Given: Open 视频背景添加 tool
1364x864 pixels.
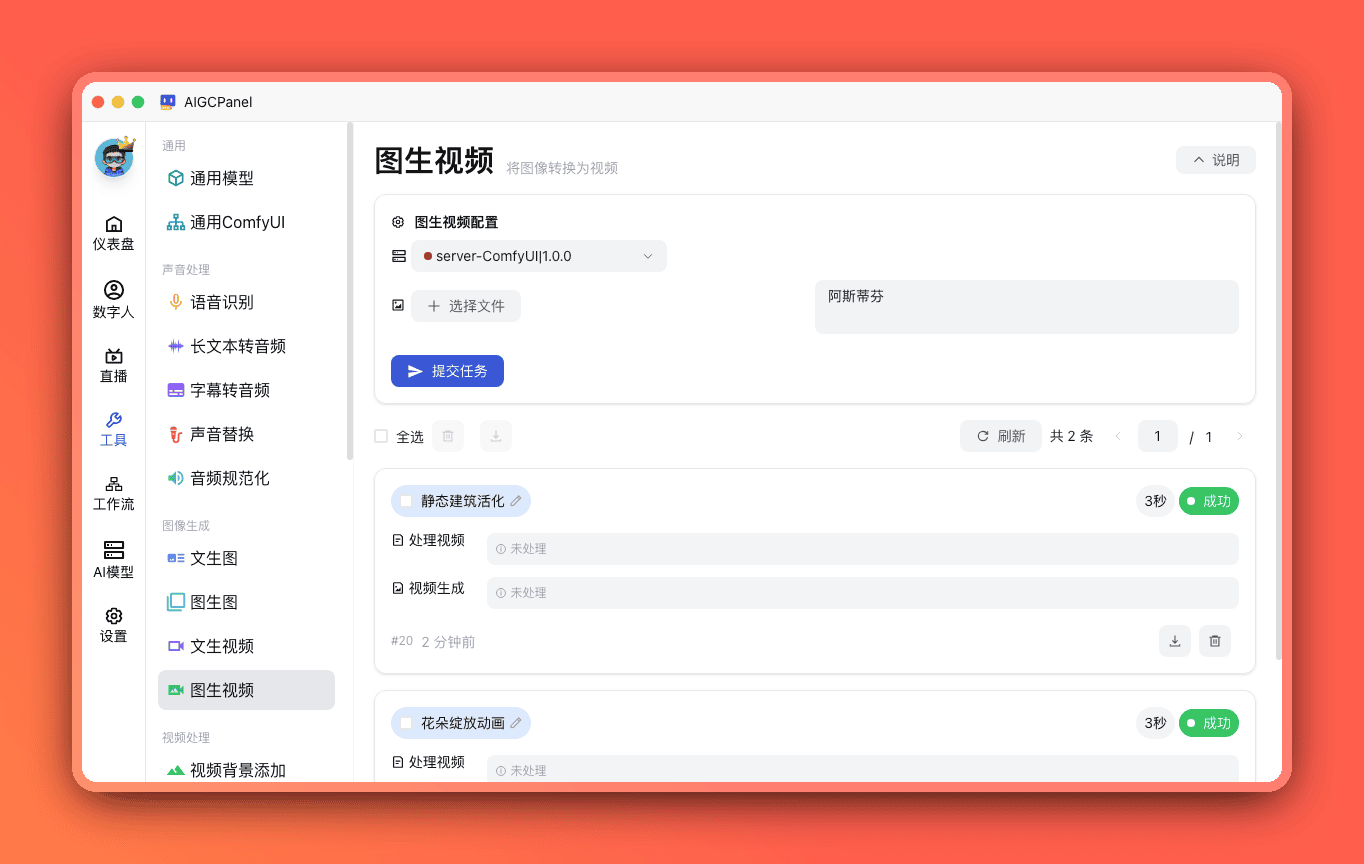Looking at the screenshot, I should [246, 770].
